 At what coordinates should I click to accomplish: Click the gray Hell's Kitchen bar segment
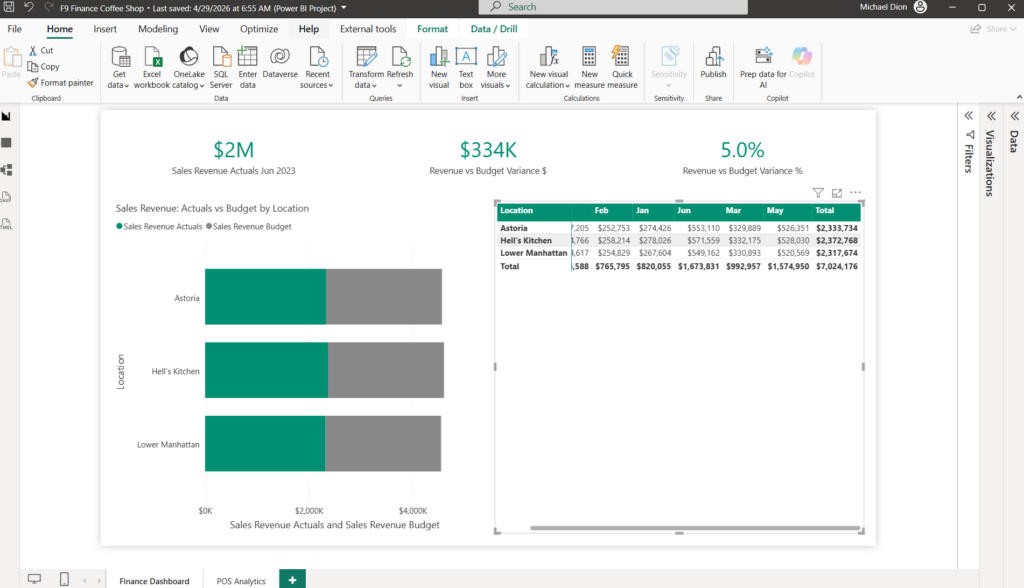coord(386,370)
